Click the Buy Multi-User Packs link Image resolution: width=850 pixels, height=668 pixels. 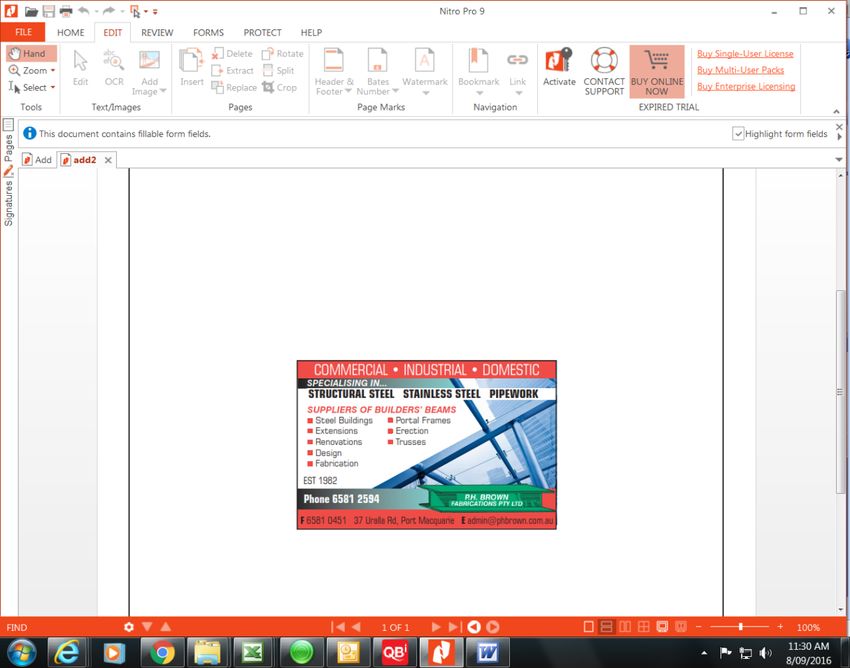[x=740, y=70]
